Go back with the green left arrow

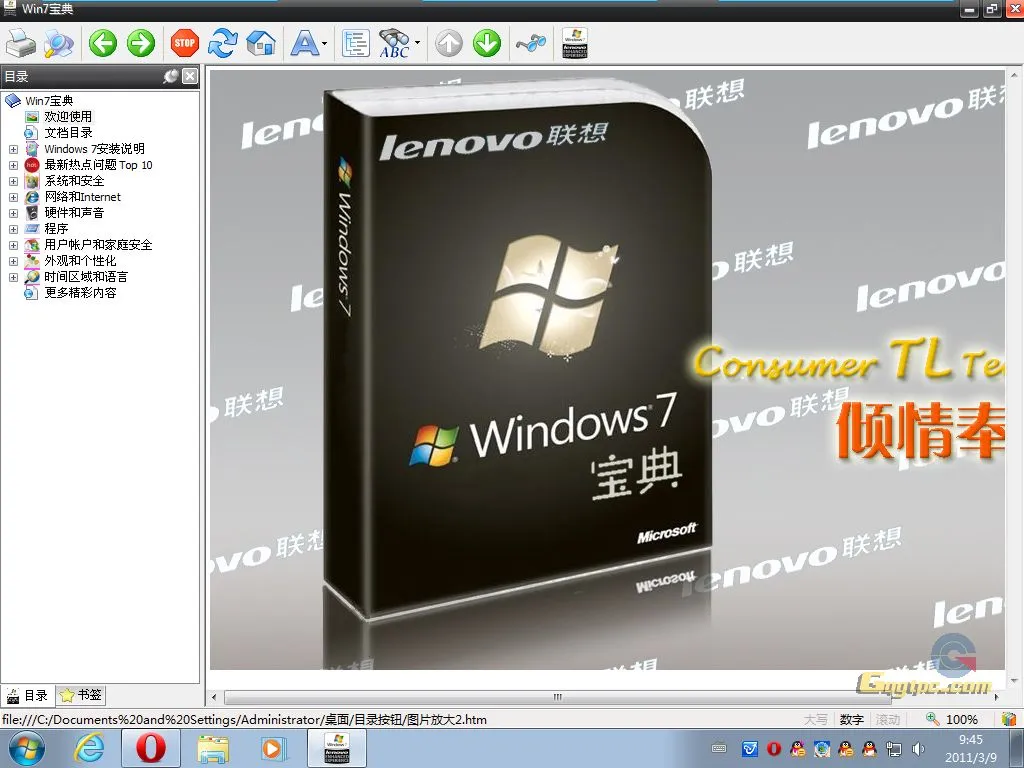point(102,43)
